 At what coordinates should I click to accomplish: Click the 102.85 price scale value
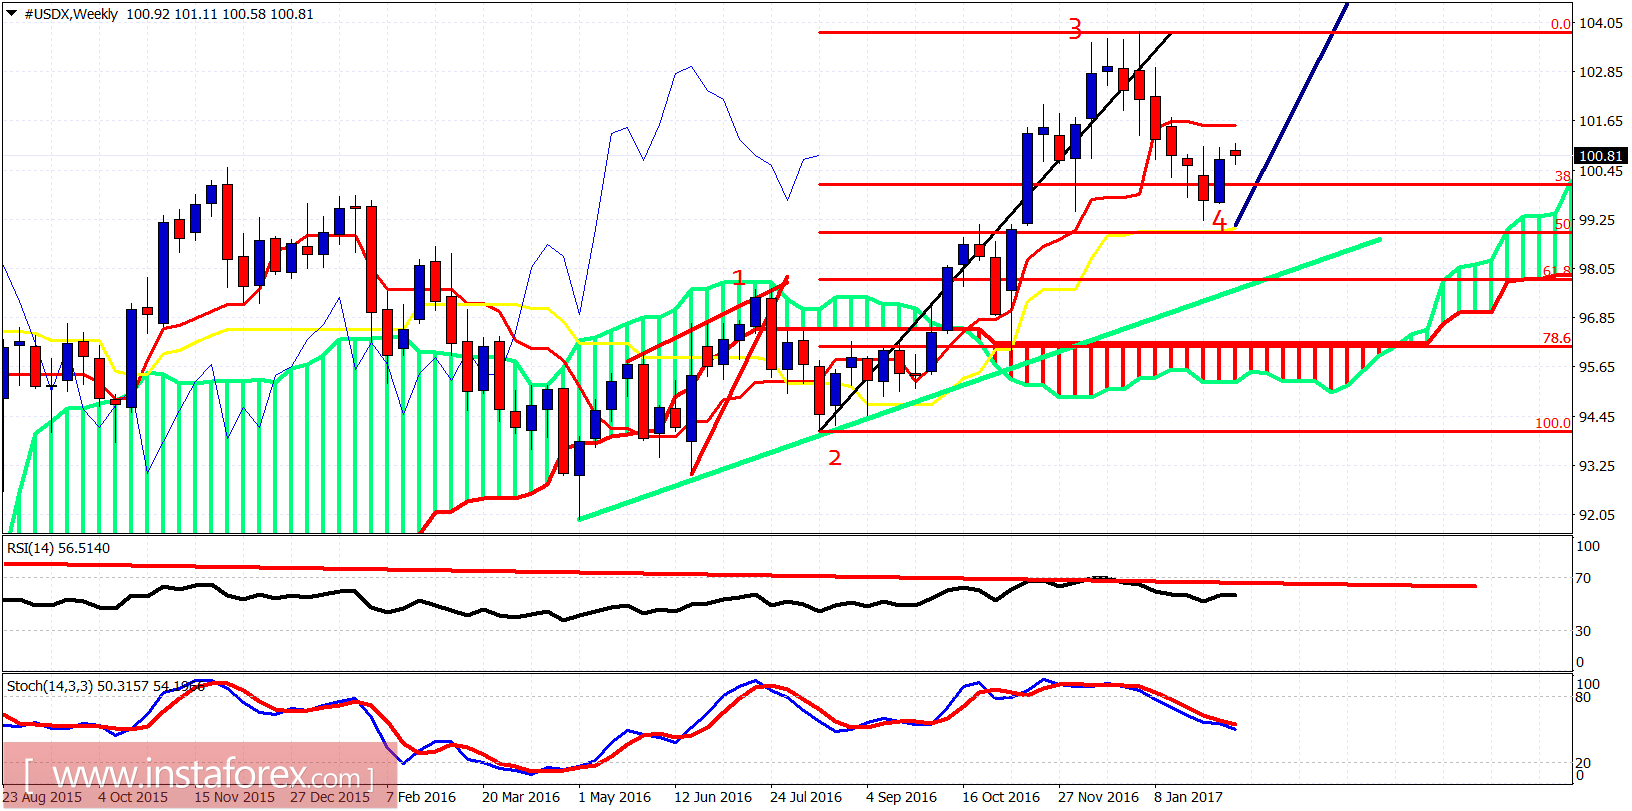click(1601, 72)
